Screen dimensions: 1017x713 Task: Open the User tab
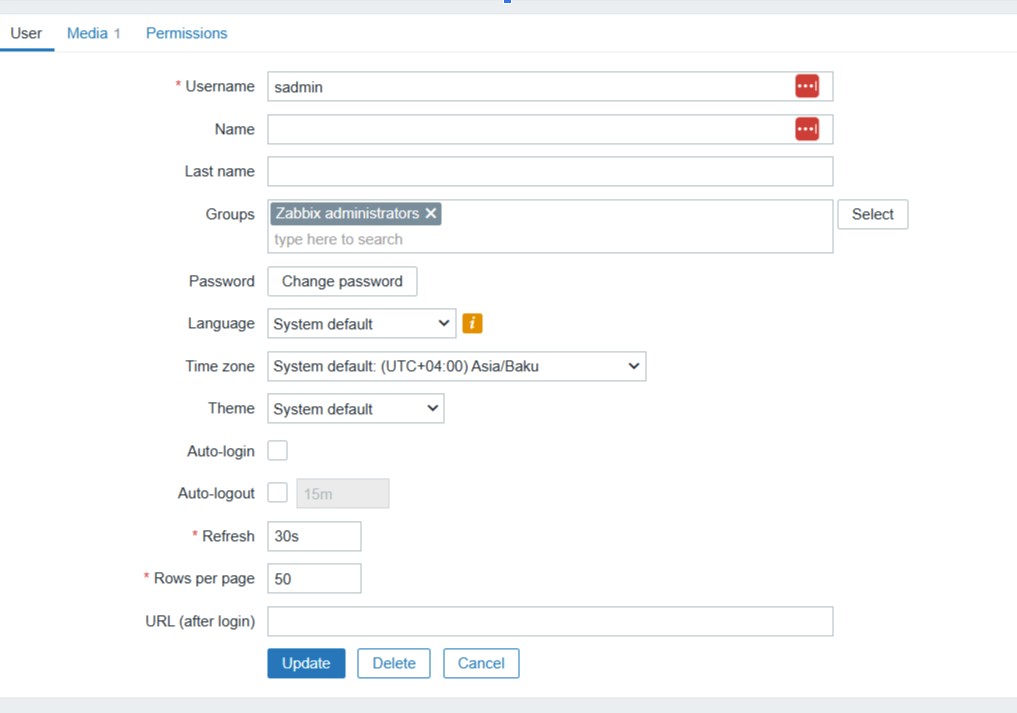(26, 33)
